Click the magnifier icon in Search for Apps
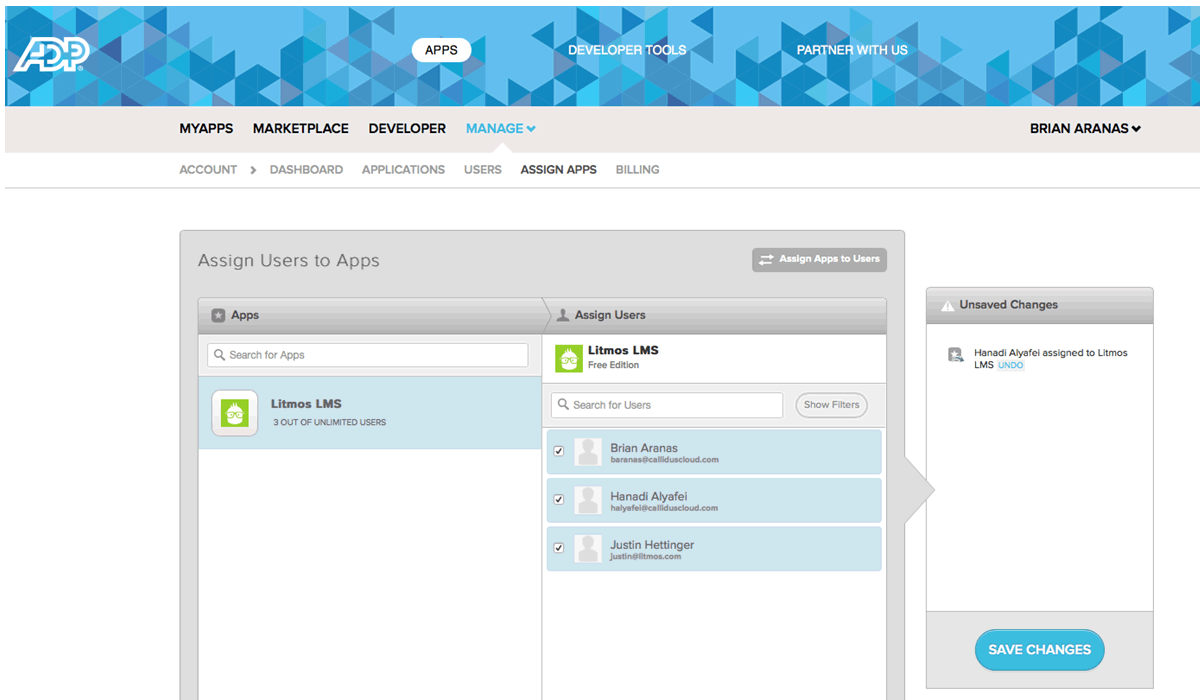The height and width of the screenshot is (700, 1200). click(x=220, y=355)
